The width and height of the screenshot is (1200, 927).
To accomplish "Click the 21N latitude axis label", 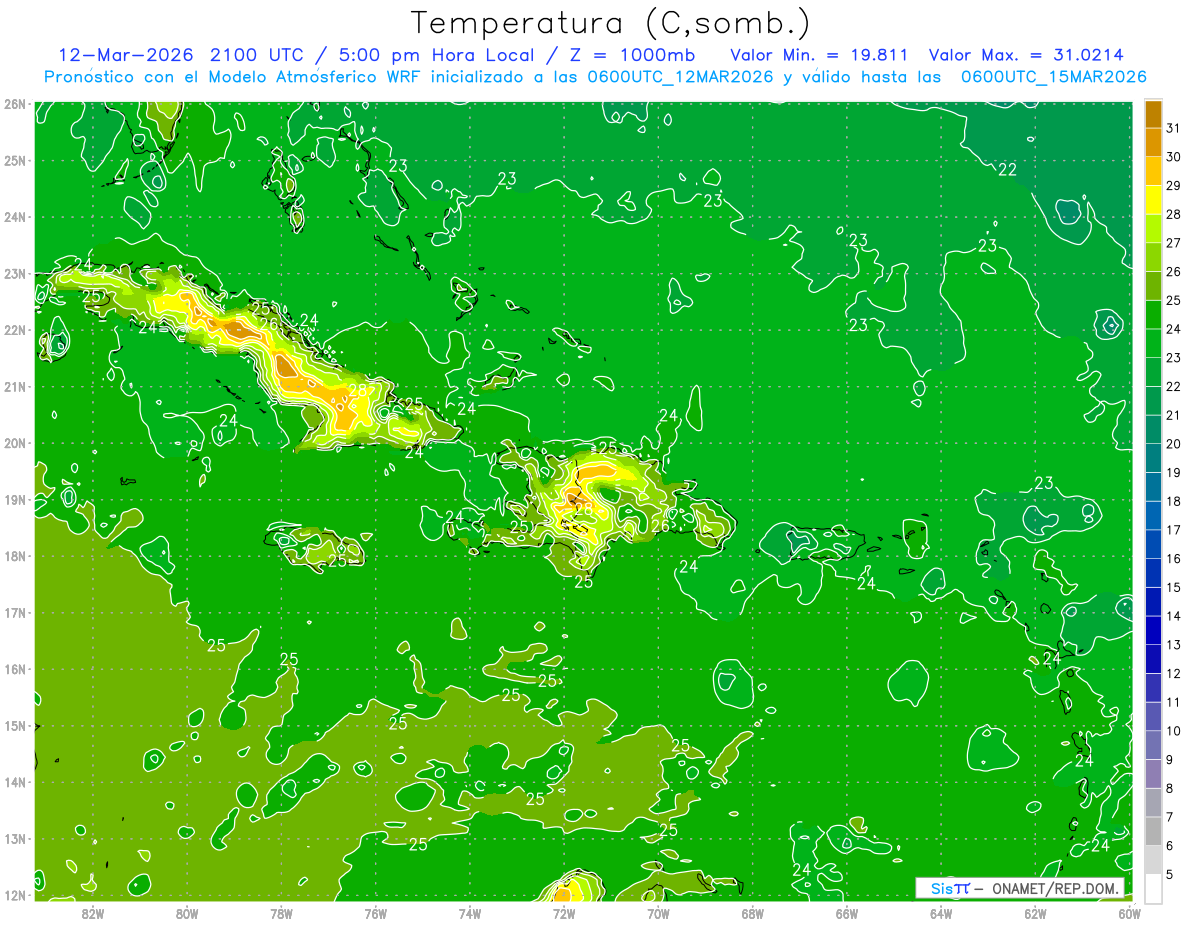I will tap(15, 386).
